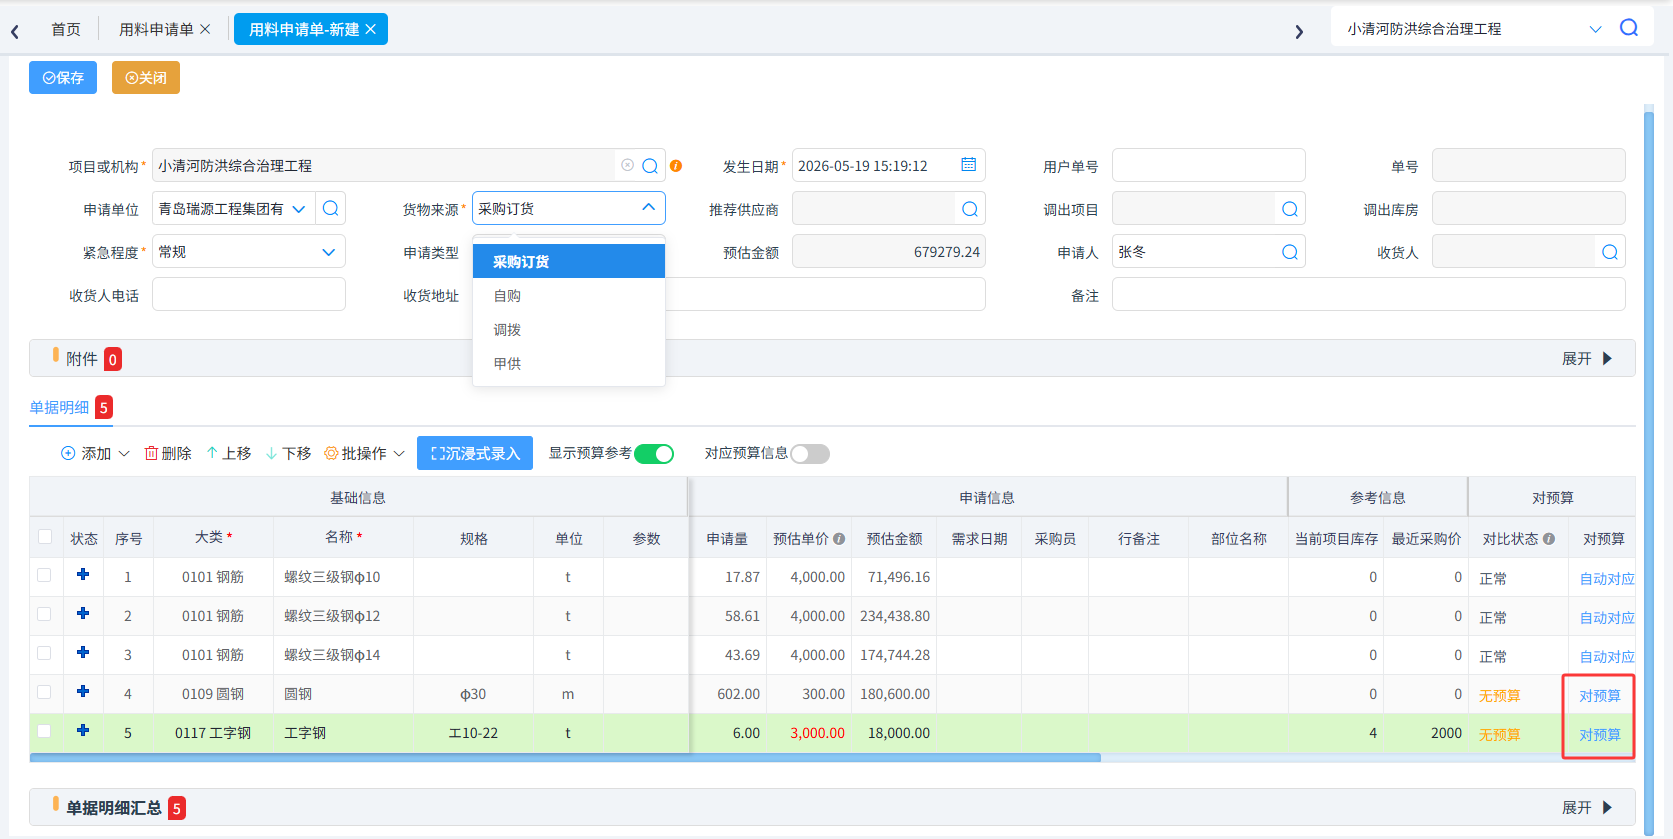Screen dimensions: 1673x839
Task: Open the 申请单位 dropdown arrow
Action: [299, 209]
